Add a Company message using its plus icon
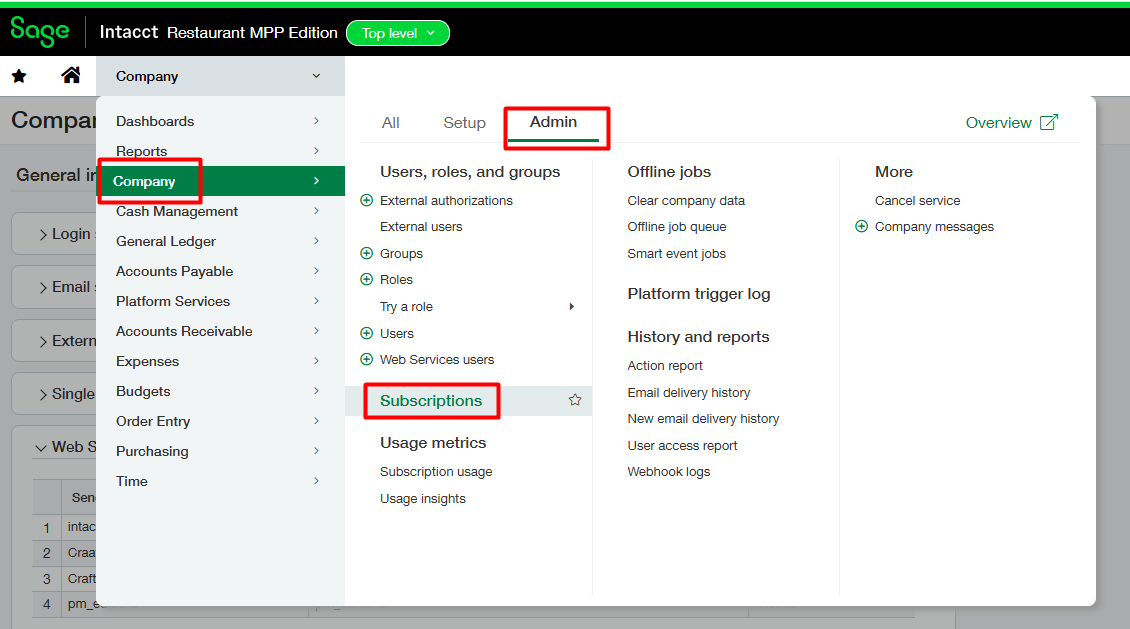 861,226
